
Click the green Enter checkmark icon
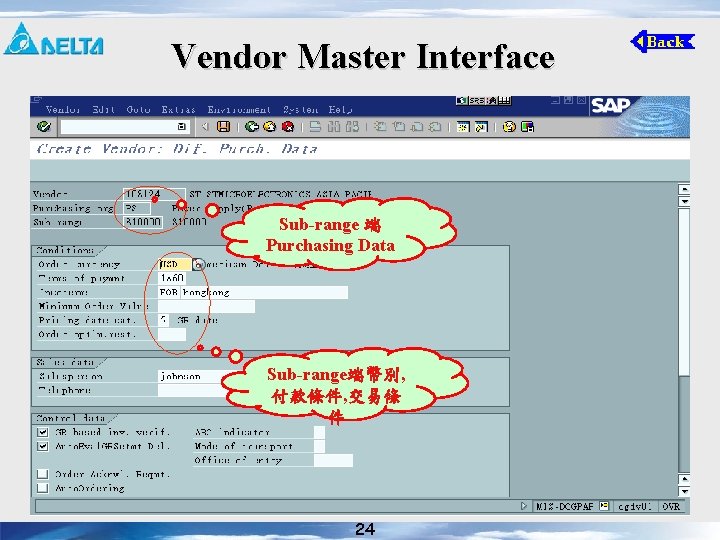coord(44,127)
